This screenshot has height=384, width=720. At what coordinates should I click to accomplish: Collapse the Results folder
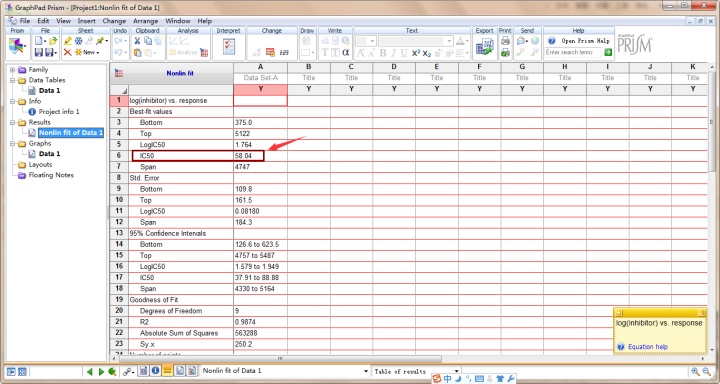coord(12,123)
